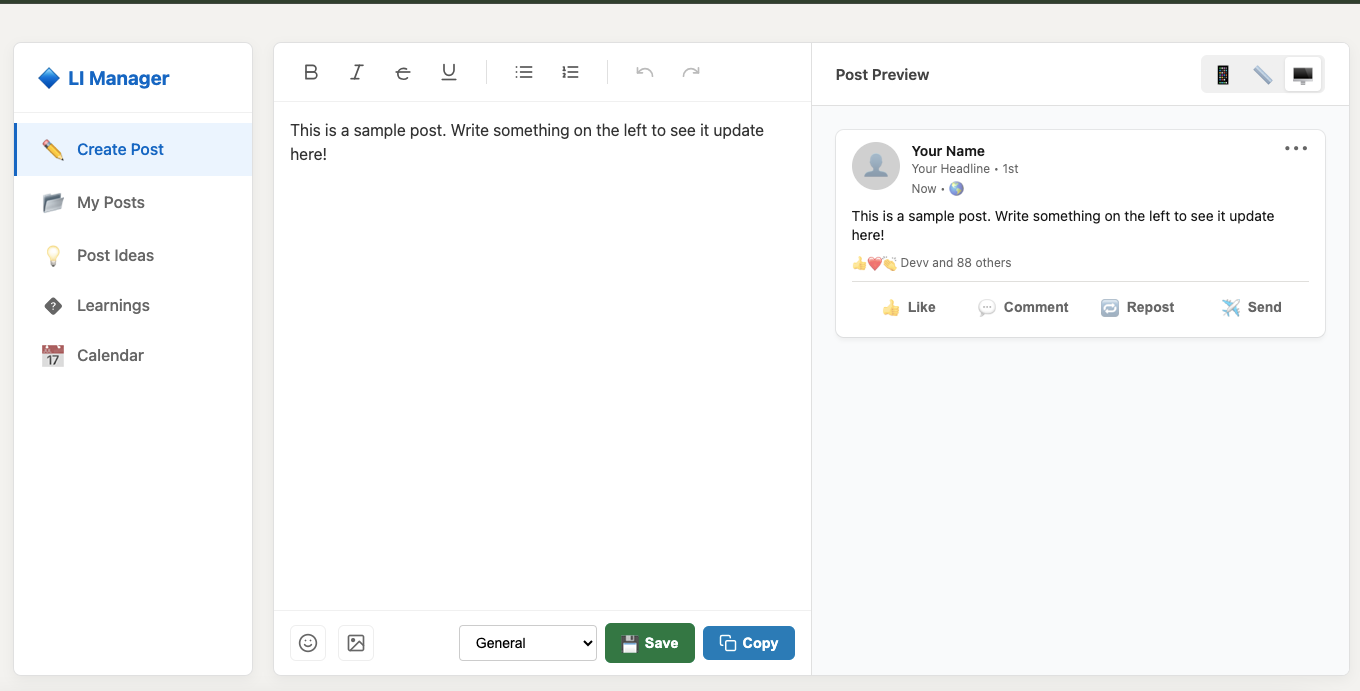Screen dimensions: 1360x691
Task: Apply italic formatting to text
Action: [x=357, y=72]
